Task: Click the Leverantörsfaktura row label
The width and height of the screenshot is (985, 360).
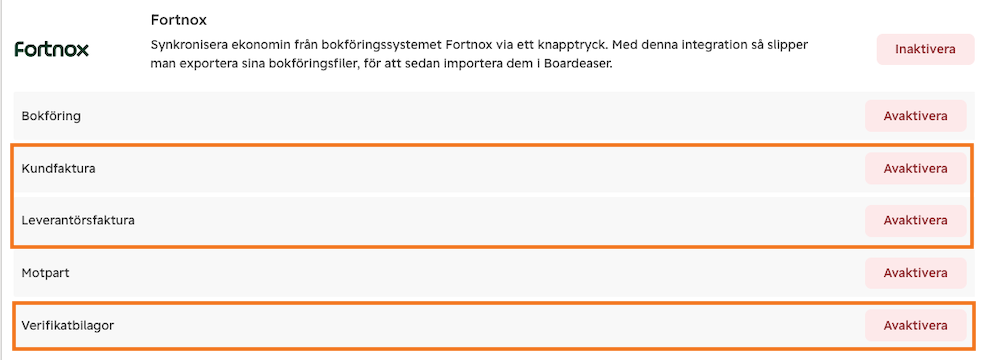Action: [78, 221]
